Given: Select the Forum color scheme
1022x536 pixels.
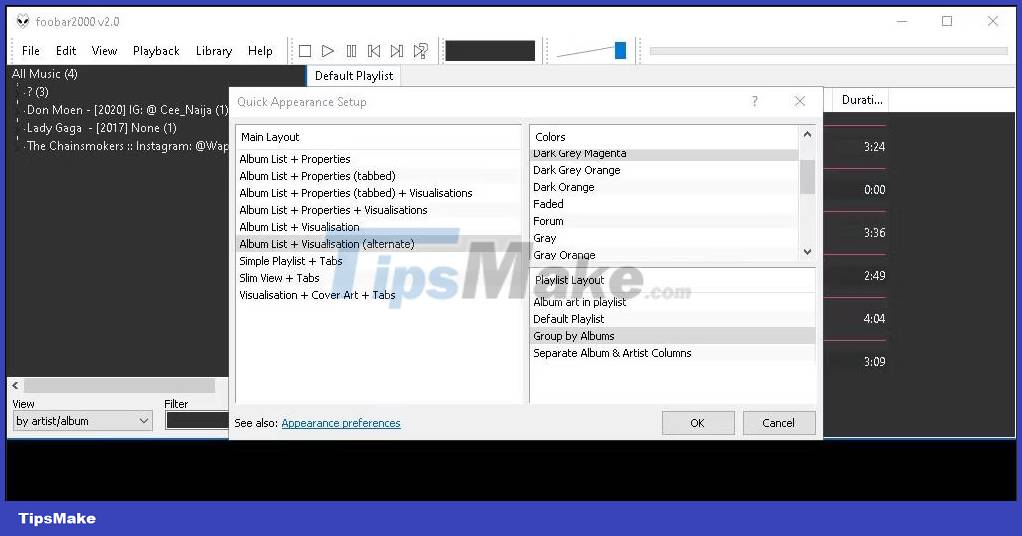Looking at the screenshot, I should click(x=664, y=221).
